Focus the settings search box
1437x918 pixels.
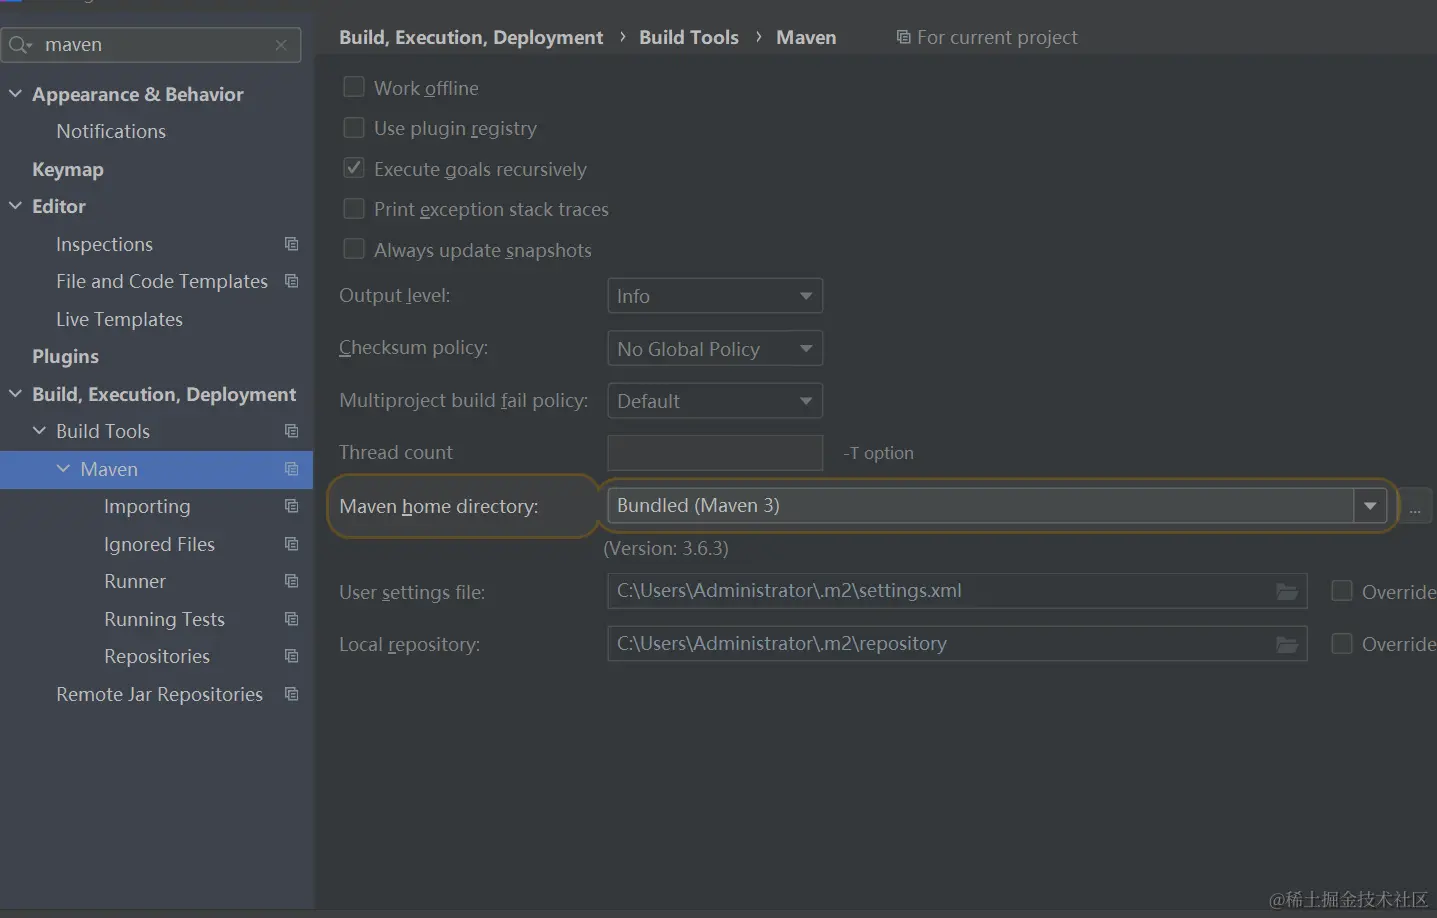(x=152, y=45)
